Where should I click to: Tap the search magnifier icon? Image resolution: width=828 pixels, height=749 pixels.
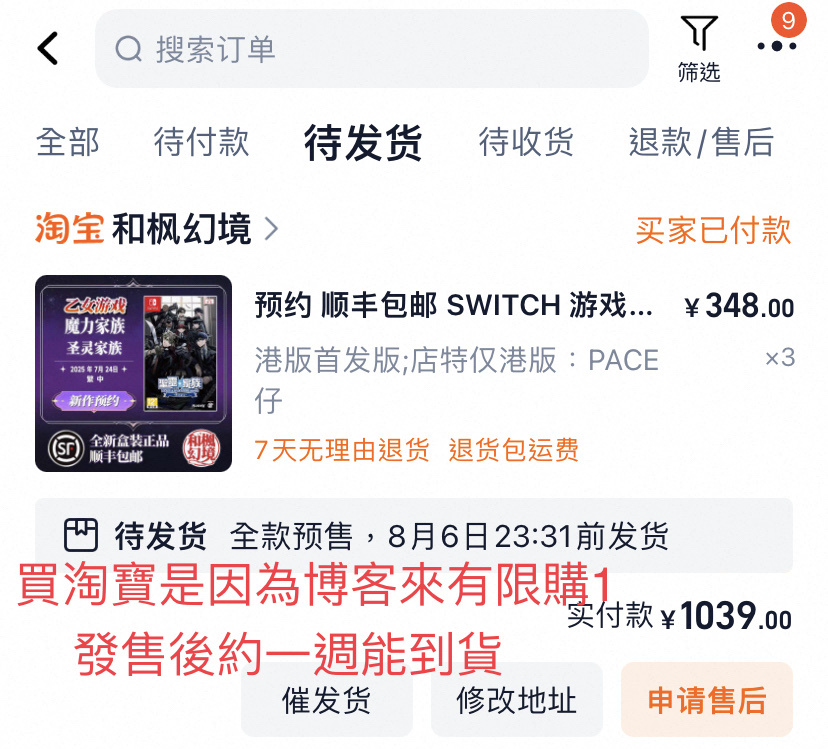click(128, 49)
